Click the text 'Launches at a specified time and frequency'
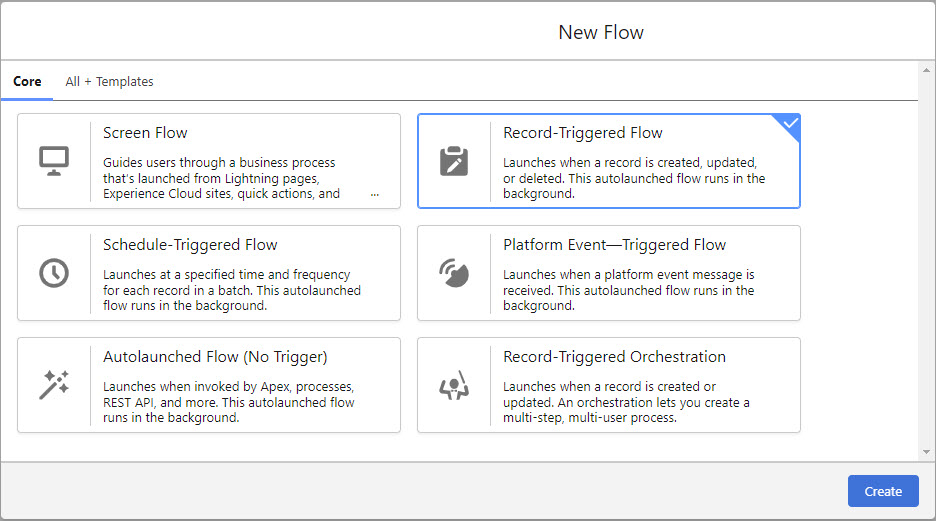Image resolution: width=936 pixels, height=521 pixels. tap(226, 275)
